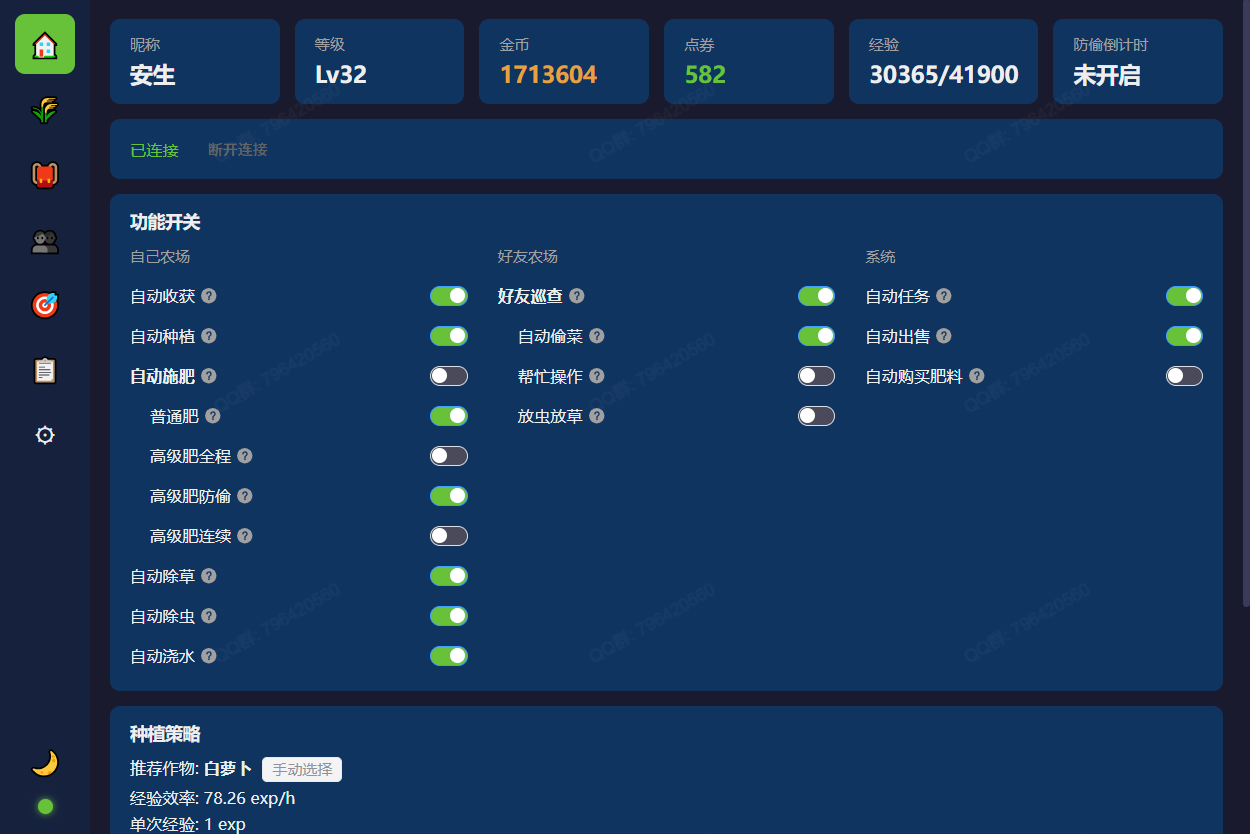Switch theme with the moon icon
The width and height of the screenshot is (1250, 834).
tap(45, 764)
